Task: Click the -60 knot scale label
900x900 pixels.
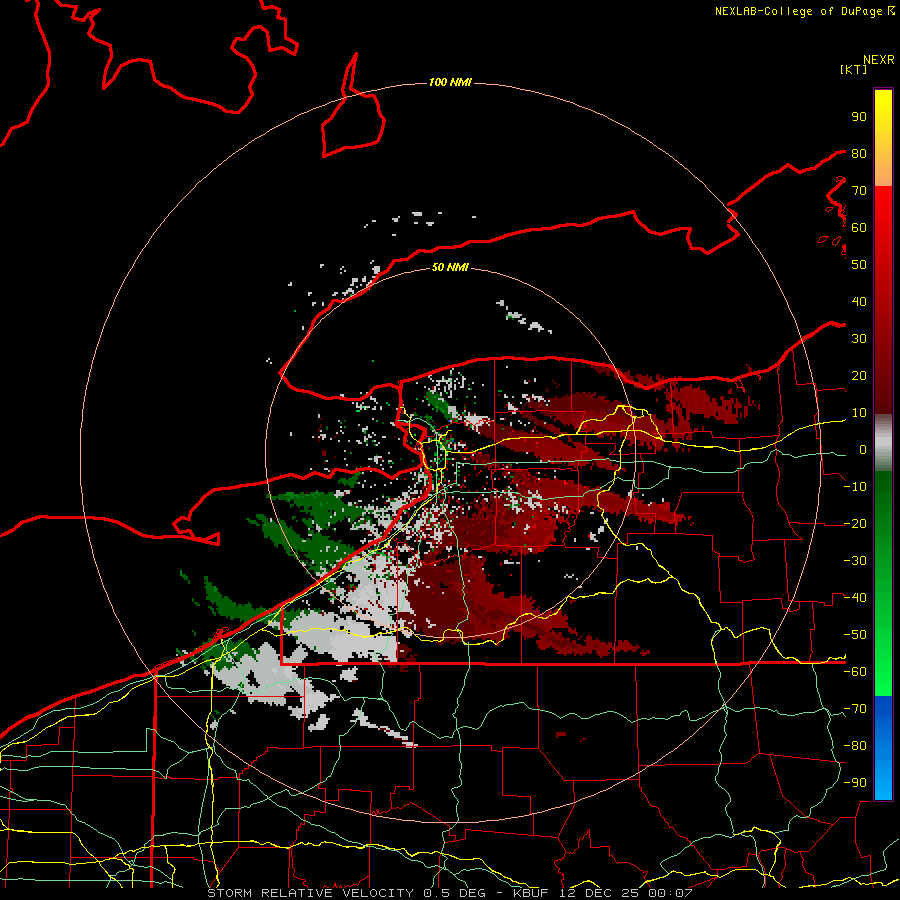Action: [855, 672]
